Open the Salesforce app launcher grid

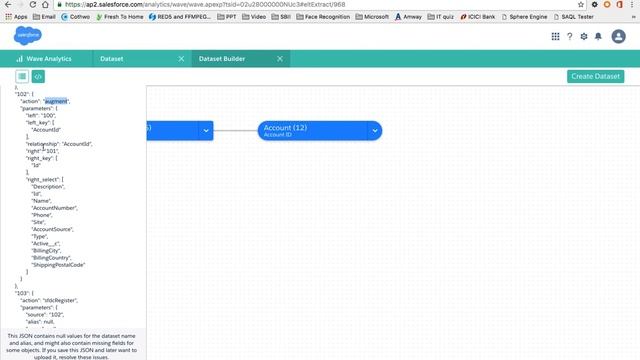[555, 36]
